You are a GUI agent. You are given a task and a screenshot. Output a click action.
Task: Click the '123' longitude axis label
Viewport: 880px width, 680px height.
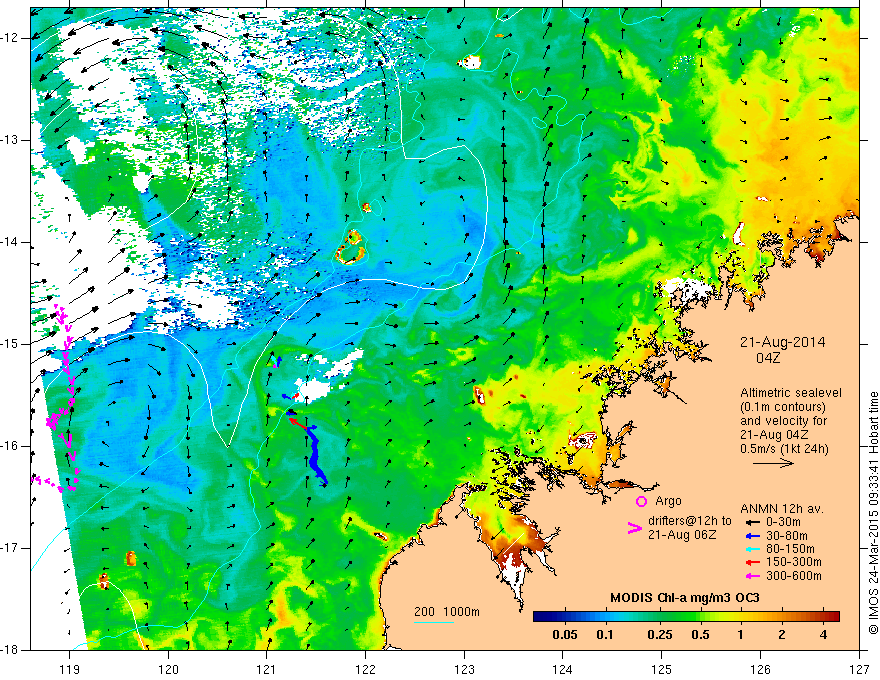point(464,669)
